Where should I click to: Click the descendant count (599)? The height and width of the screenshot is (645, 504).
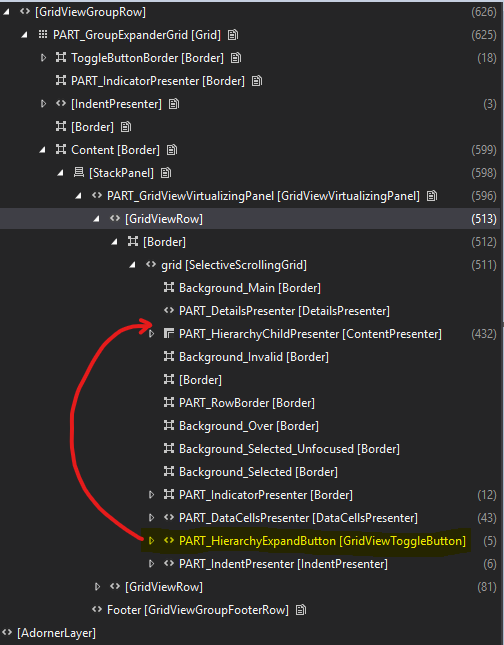tap(484, 150)
